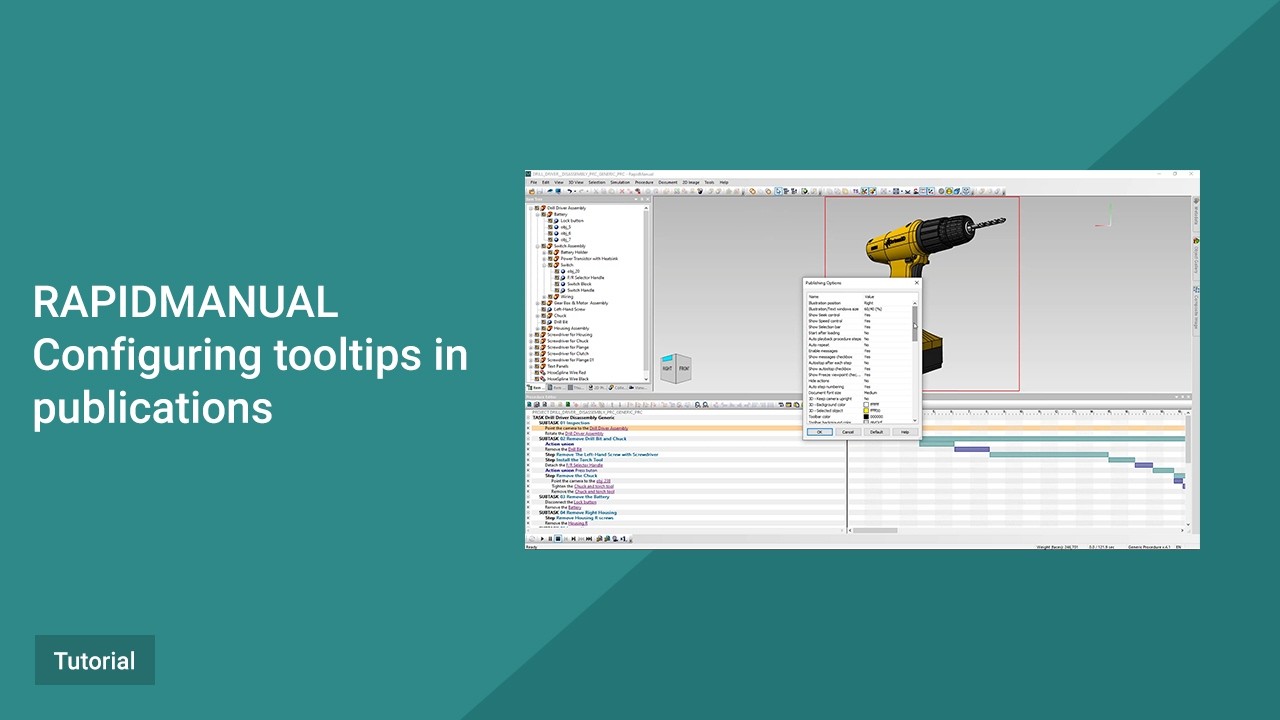Click the Play button in playback bar
1280x720 pixels.
point(542,538)
